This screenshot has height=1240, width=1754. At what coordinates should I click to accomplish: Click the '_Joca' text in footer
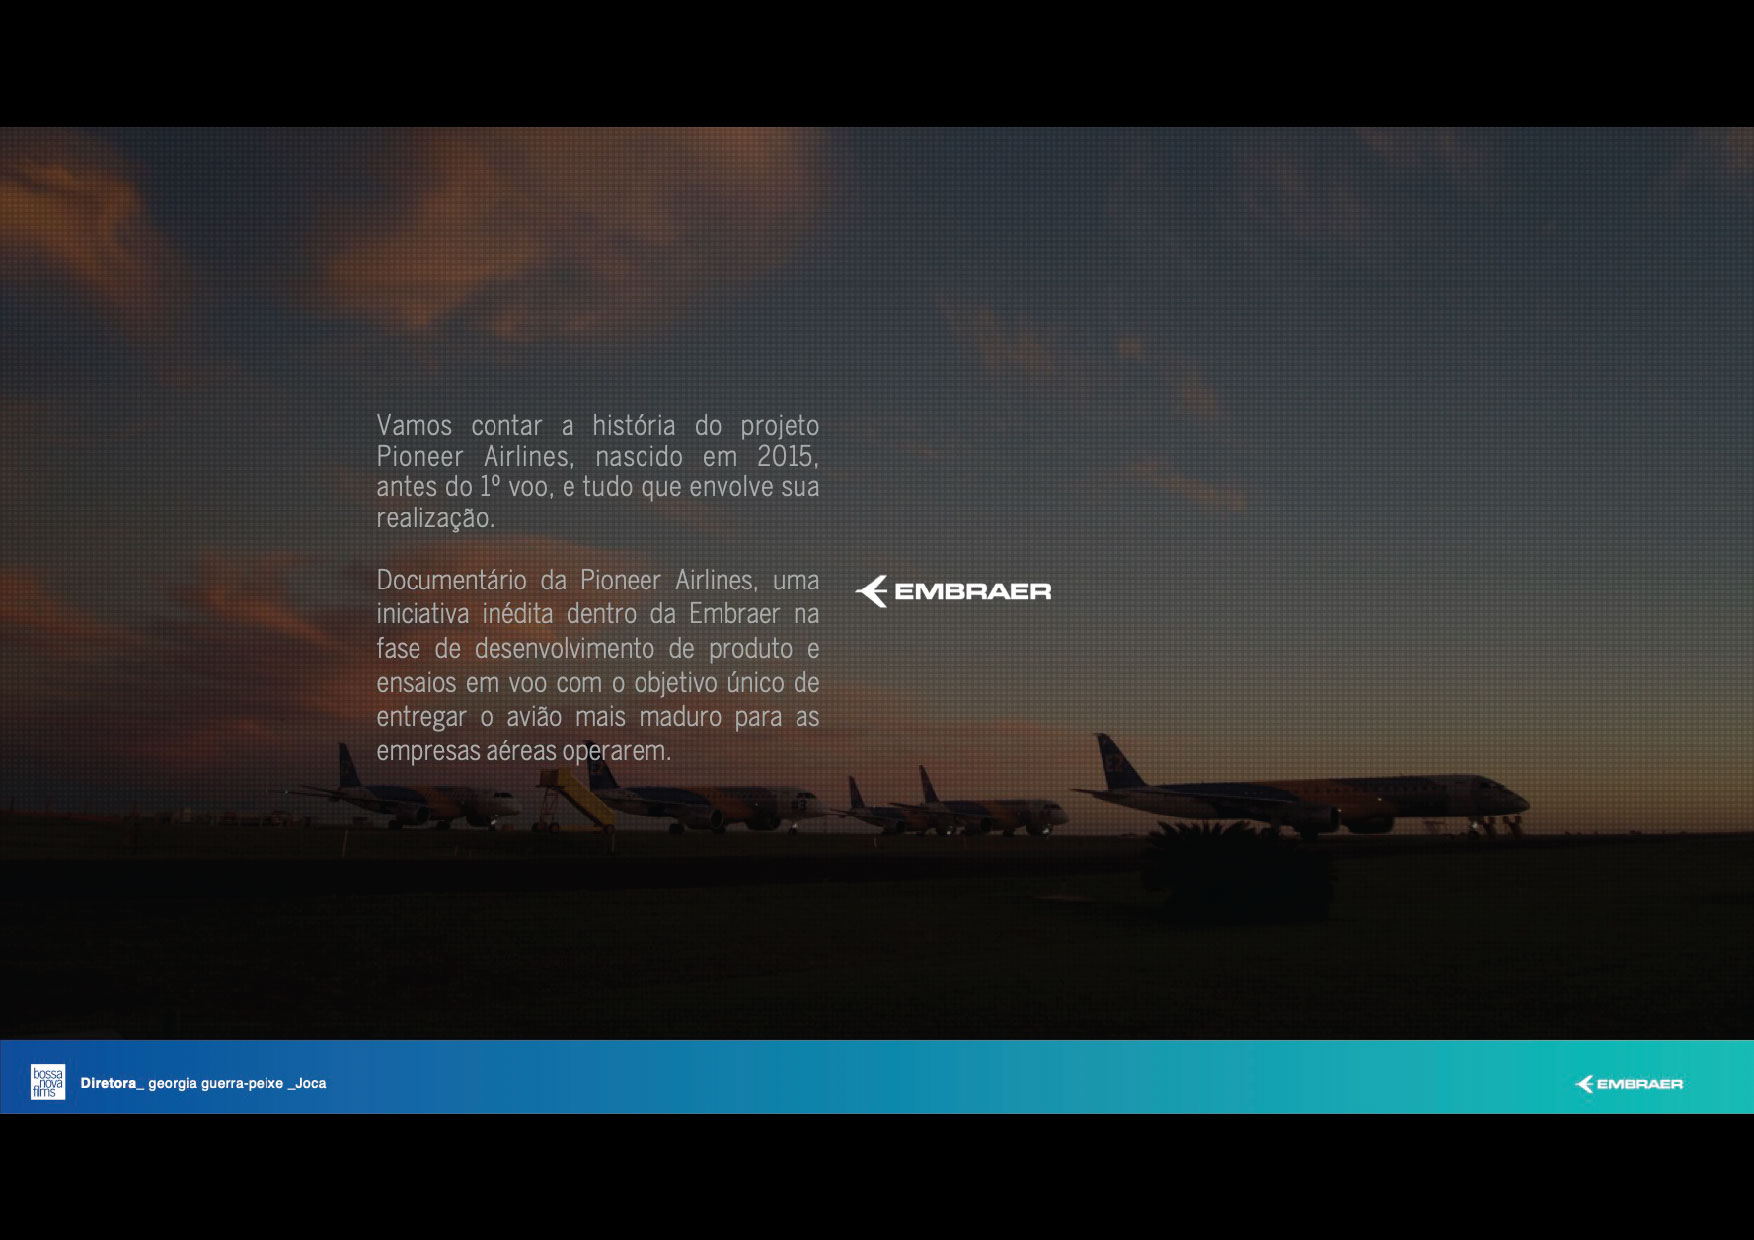[307, 1083]
